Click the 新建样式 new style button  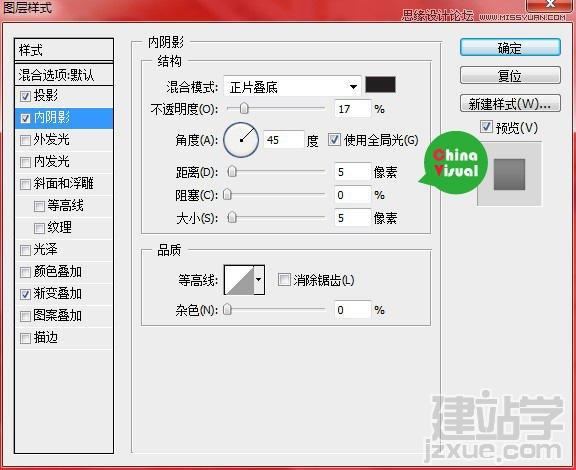pyautogui.click(x=510, y=104)
